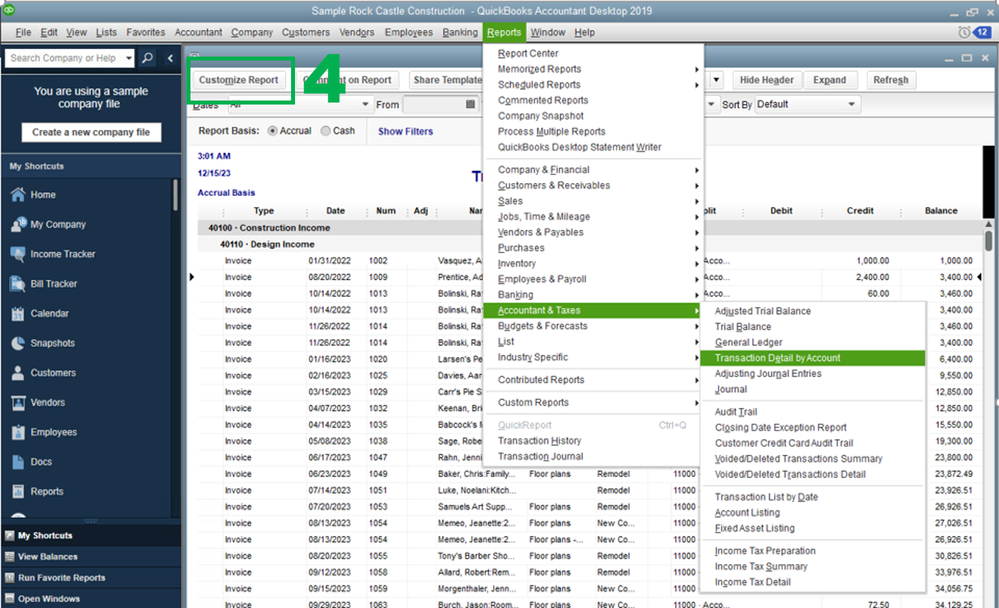Open the Customers shortcut icon

pos(18,373)
